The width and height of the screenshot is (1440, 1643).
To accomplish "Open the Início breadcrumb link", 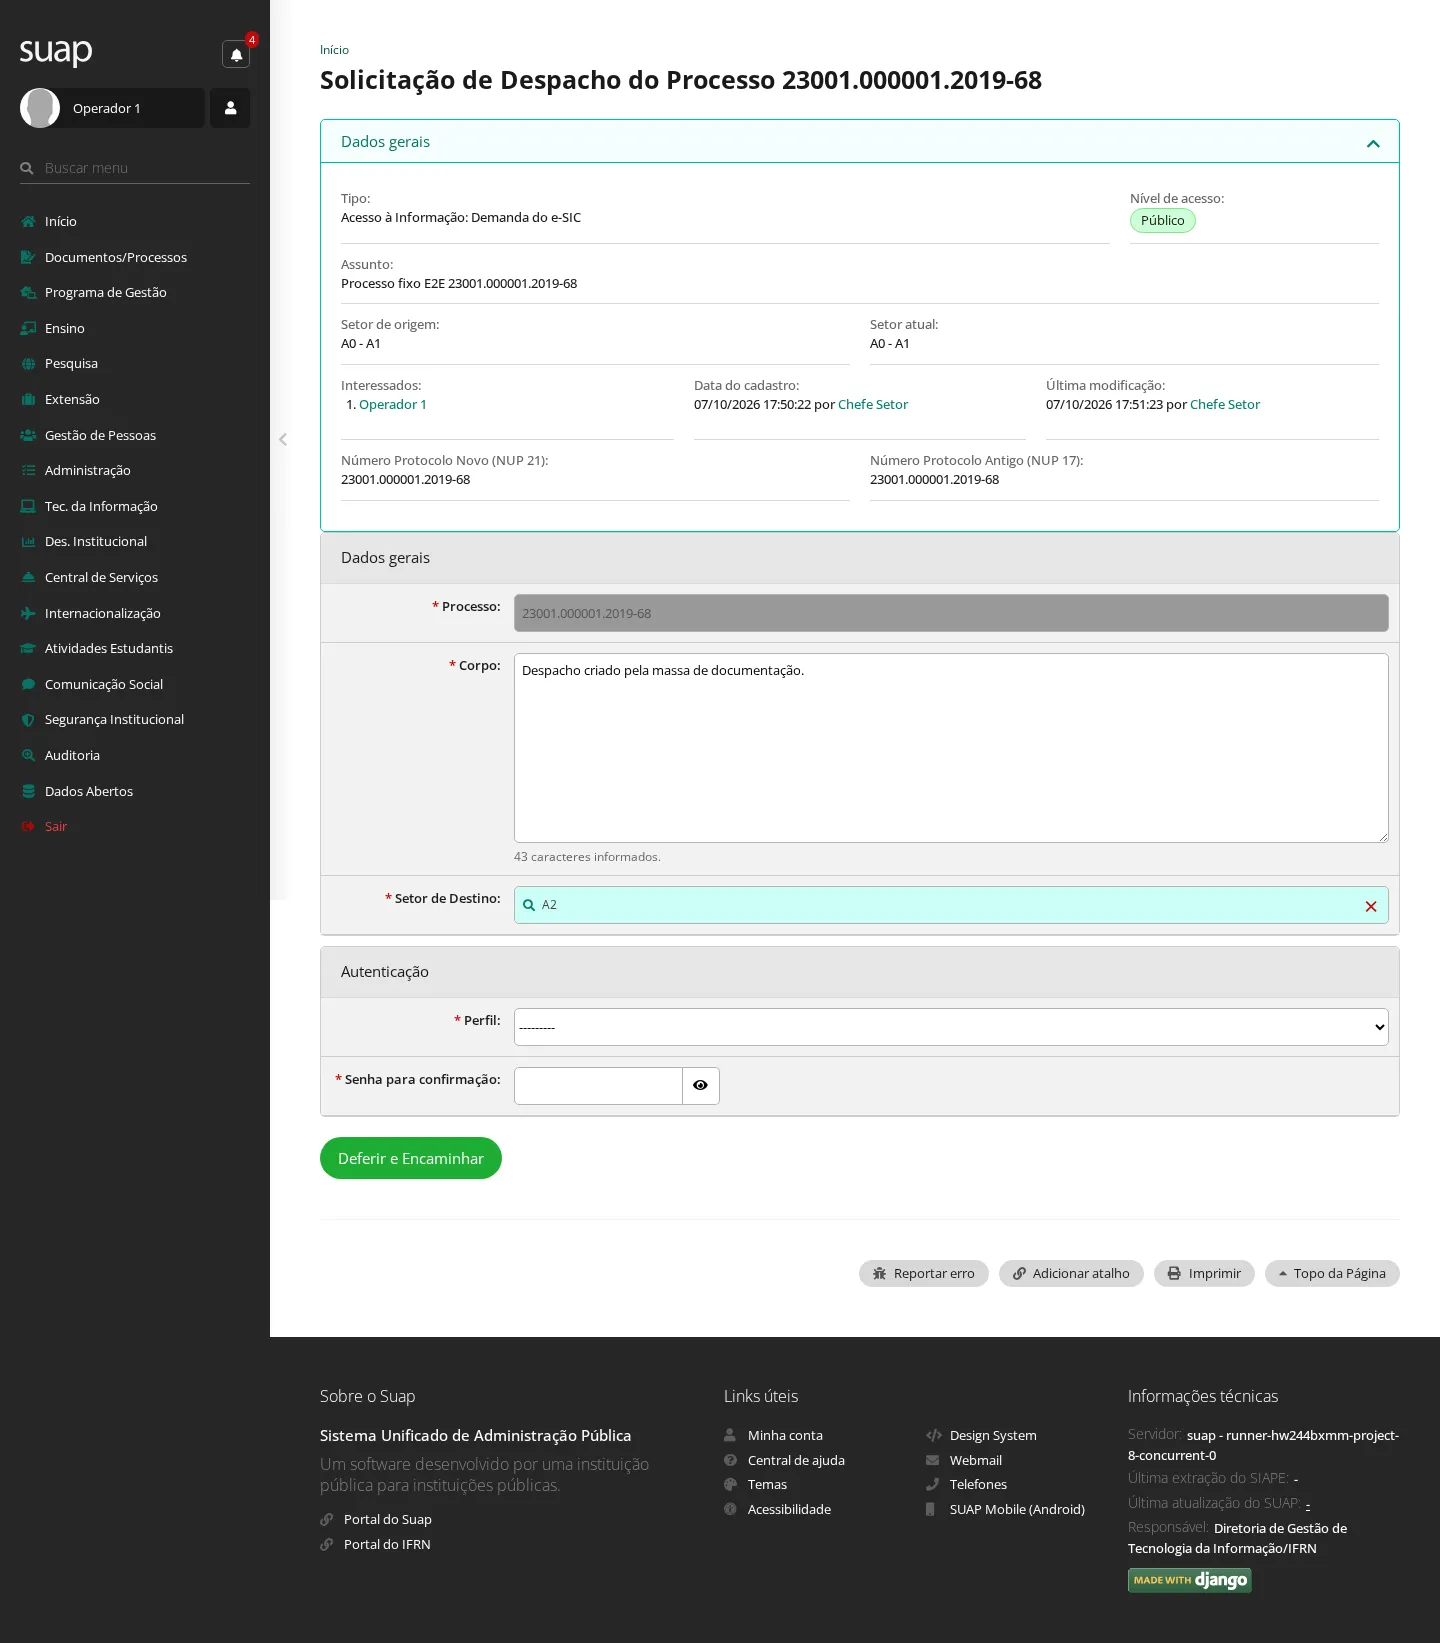I will click(x=334, y=50).
